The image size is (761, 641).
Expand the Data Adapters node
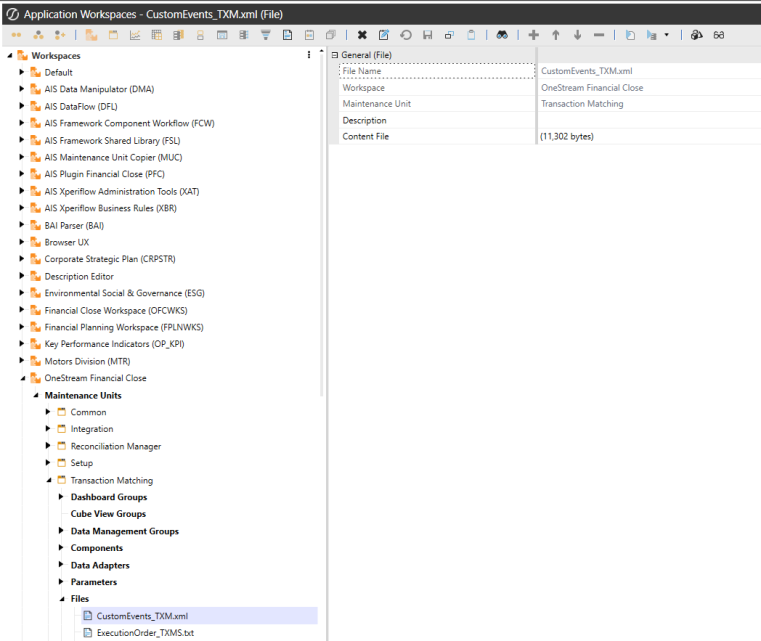point(61,564)
